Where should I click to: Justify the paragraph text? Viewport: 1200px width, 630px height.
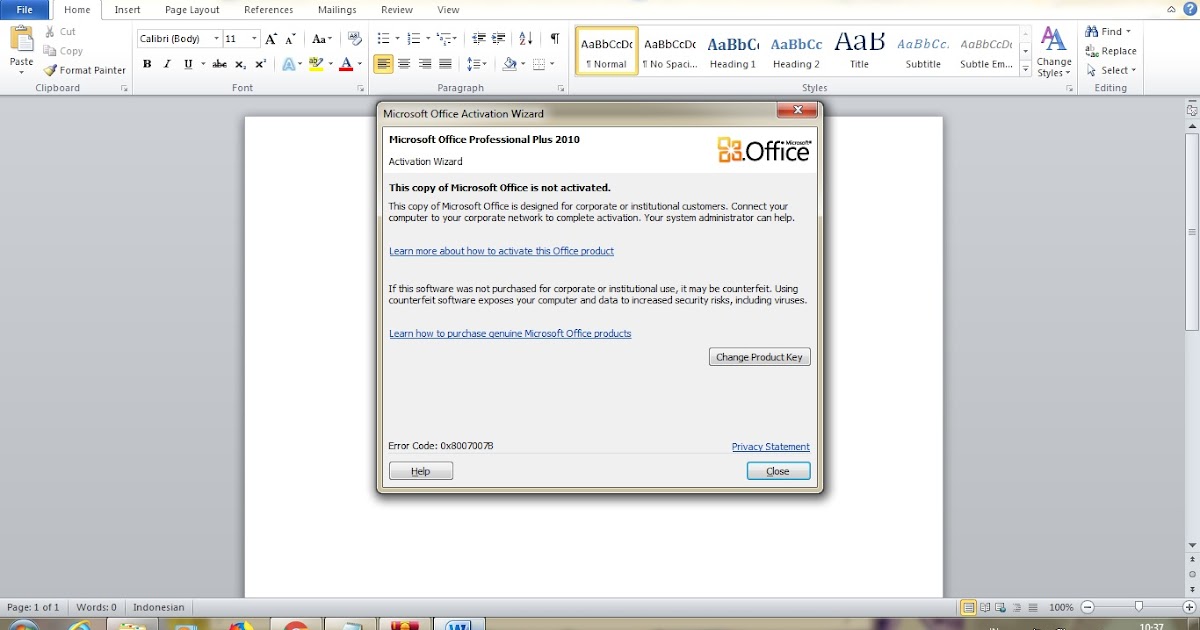446,64
